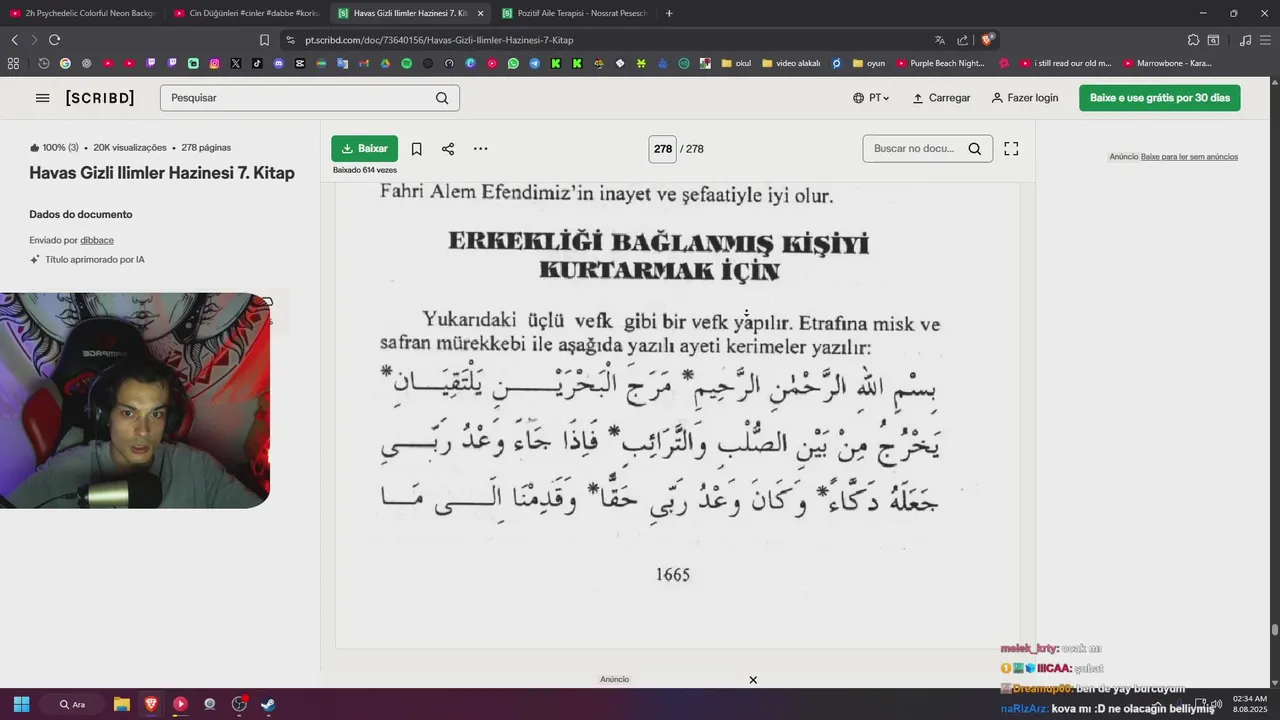The width and height of the screenshot is (1280, 720).
Task: Click the TikTok bookmark icon
Action: point(257,63)
